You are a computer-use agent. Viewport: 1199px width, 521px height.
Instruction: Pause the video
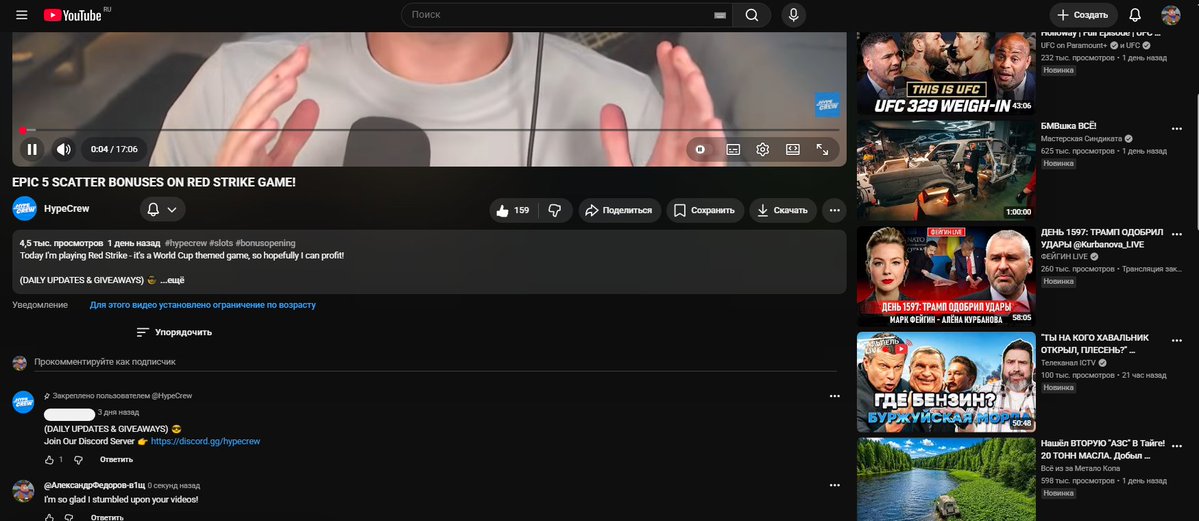pyautogui.click(x=32, y=149)
